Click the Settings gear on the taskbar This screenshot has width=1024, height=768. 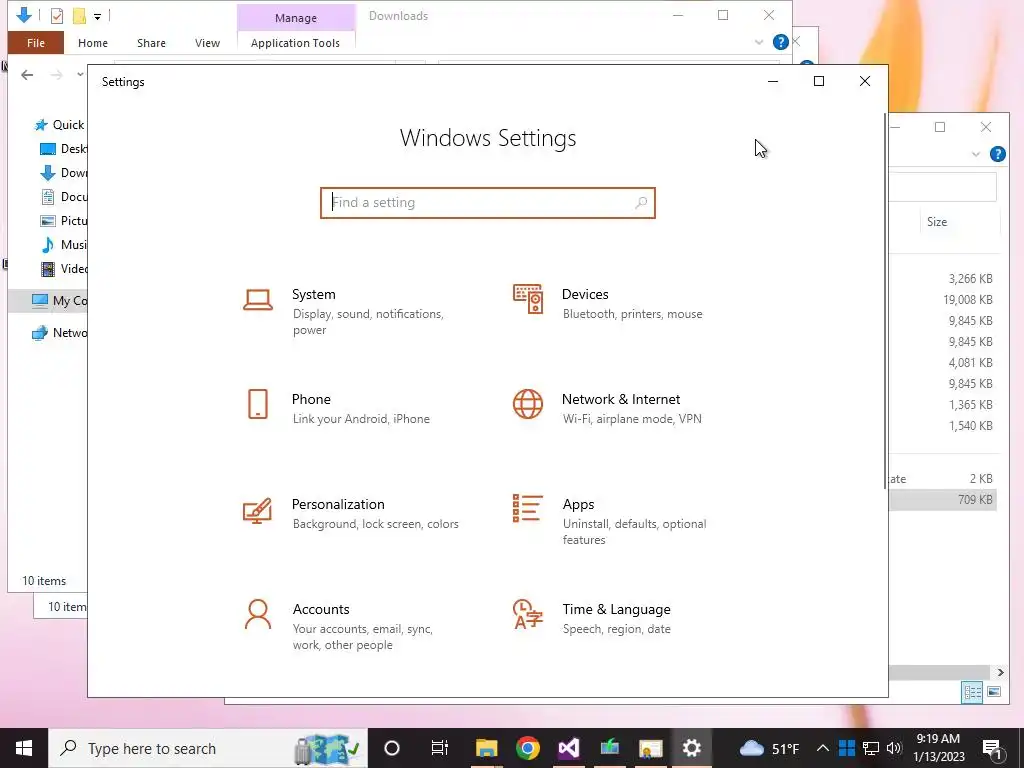tap(691, 748)
